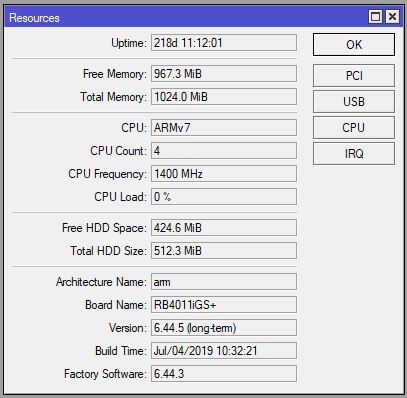Open the IRQ settings button

pyautogui.click(x=354, y=154)
